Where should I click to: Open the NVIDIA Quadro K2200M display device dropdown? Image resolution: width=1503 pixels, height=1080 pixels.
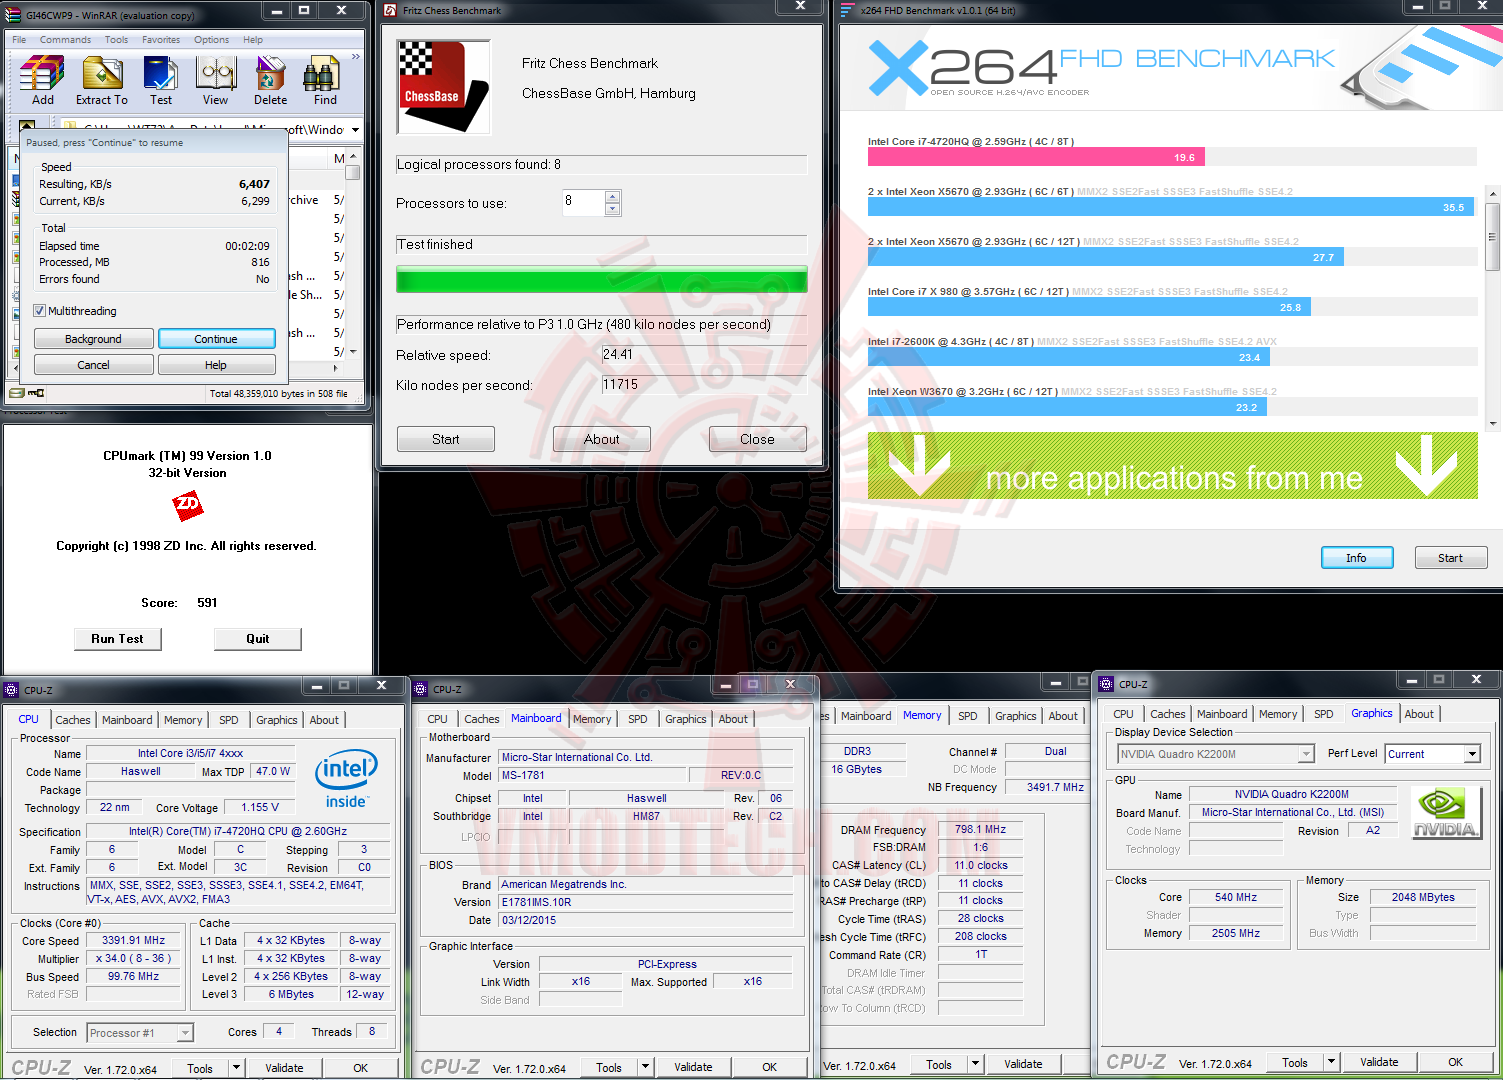[x=1306, y=754]
